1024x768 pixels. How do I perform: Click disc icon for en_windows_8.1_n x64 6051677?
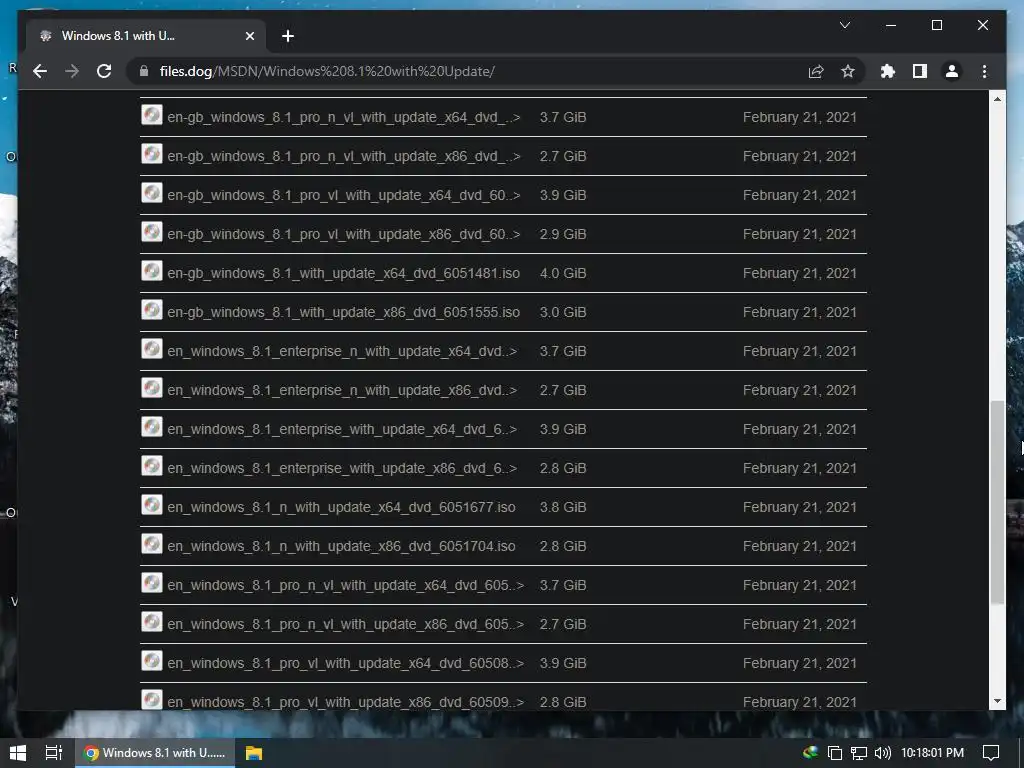(152, 505)
